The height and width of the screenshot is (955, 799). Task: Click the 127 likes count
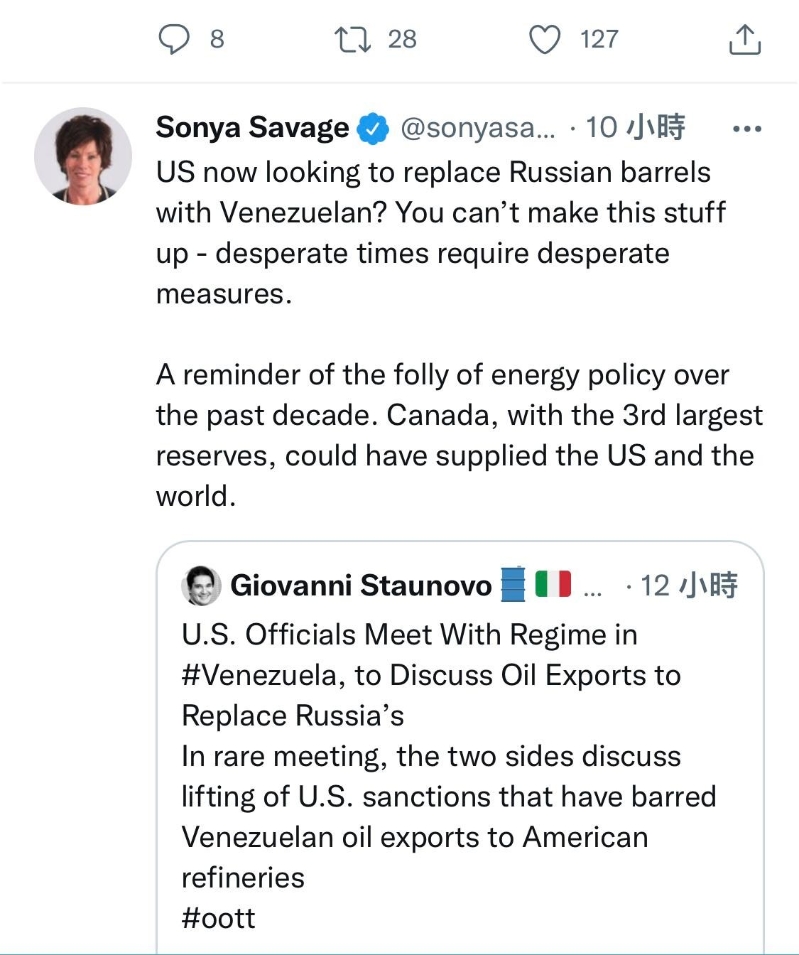pos(599,39)
